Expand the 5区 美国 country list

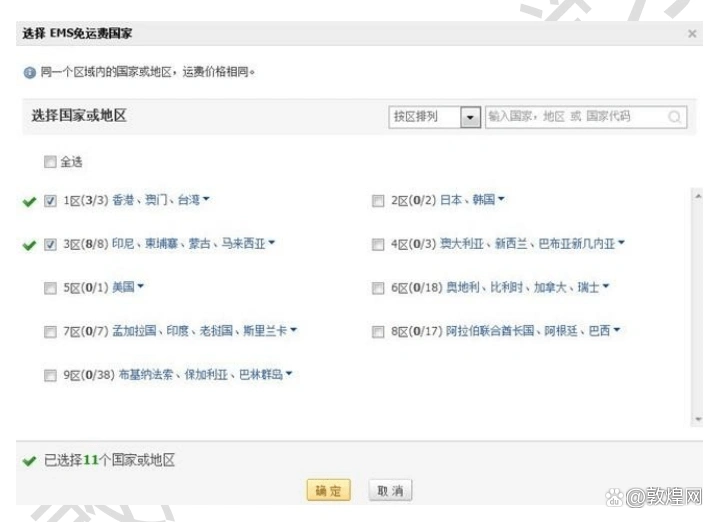pos(140,286)
